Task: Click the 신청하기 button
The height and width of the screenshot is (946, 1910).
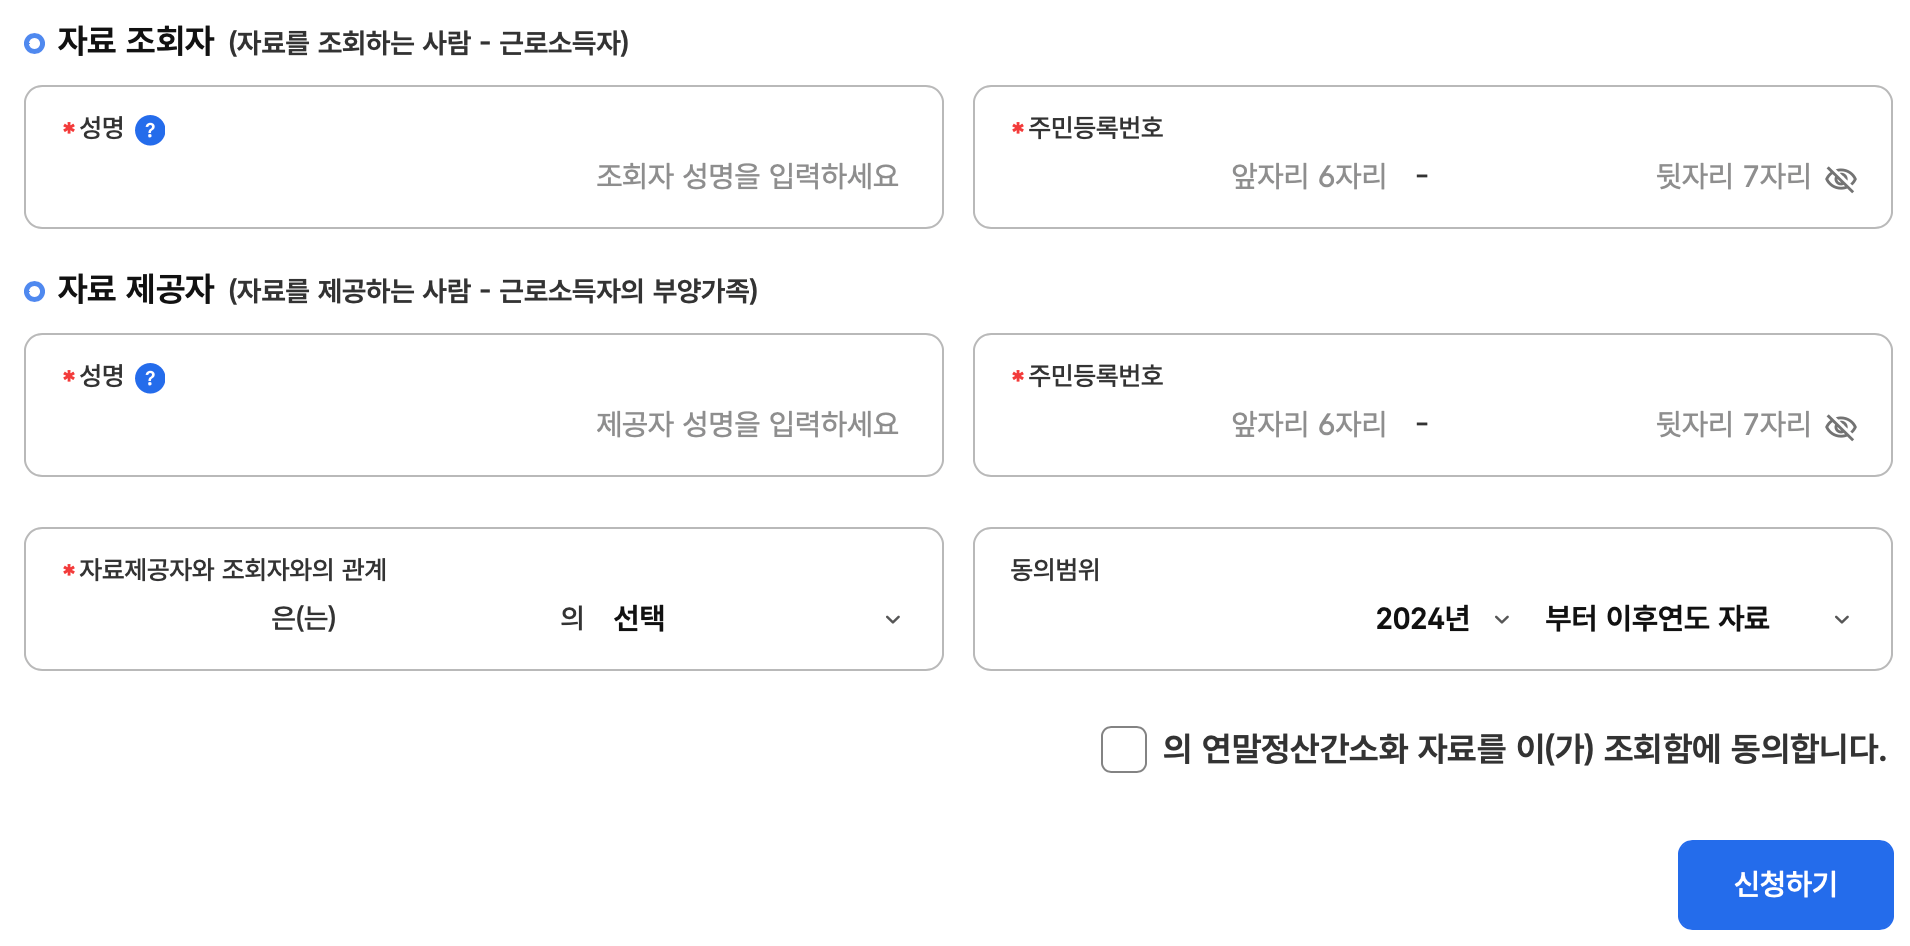Action: tap(1785, 884)
